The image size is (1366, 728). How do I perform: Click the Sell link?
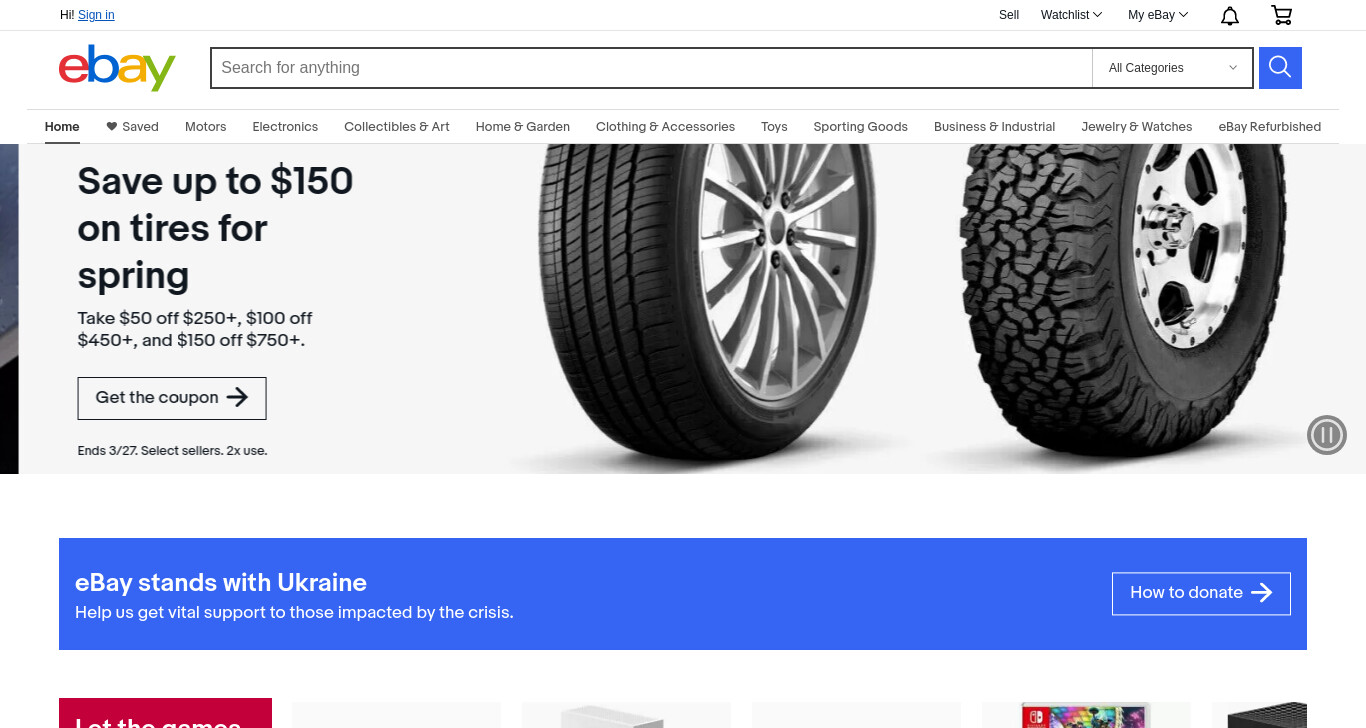1009,15
